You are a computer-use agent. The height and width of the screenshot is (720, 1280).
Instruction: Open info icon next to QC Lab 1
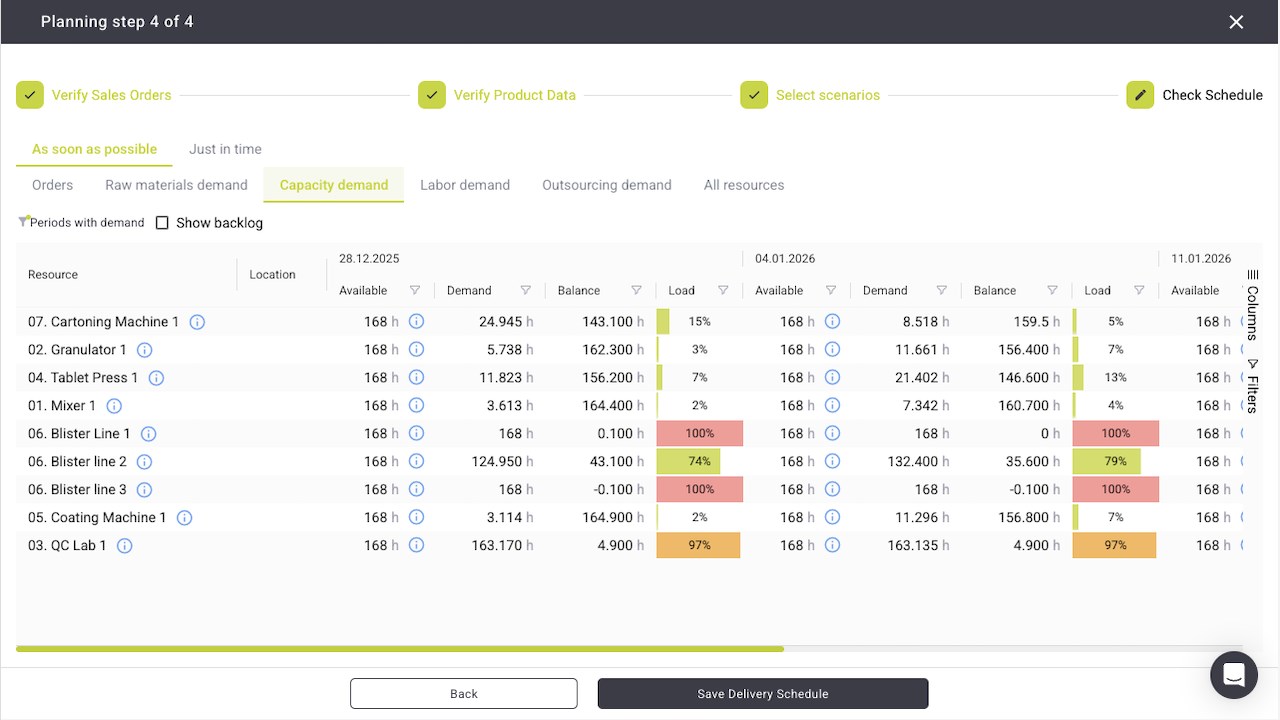pos(124,546)
